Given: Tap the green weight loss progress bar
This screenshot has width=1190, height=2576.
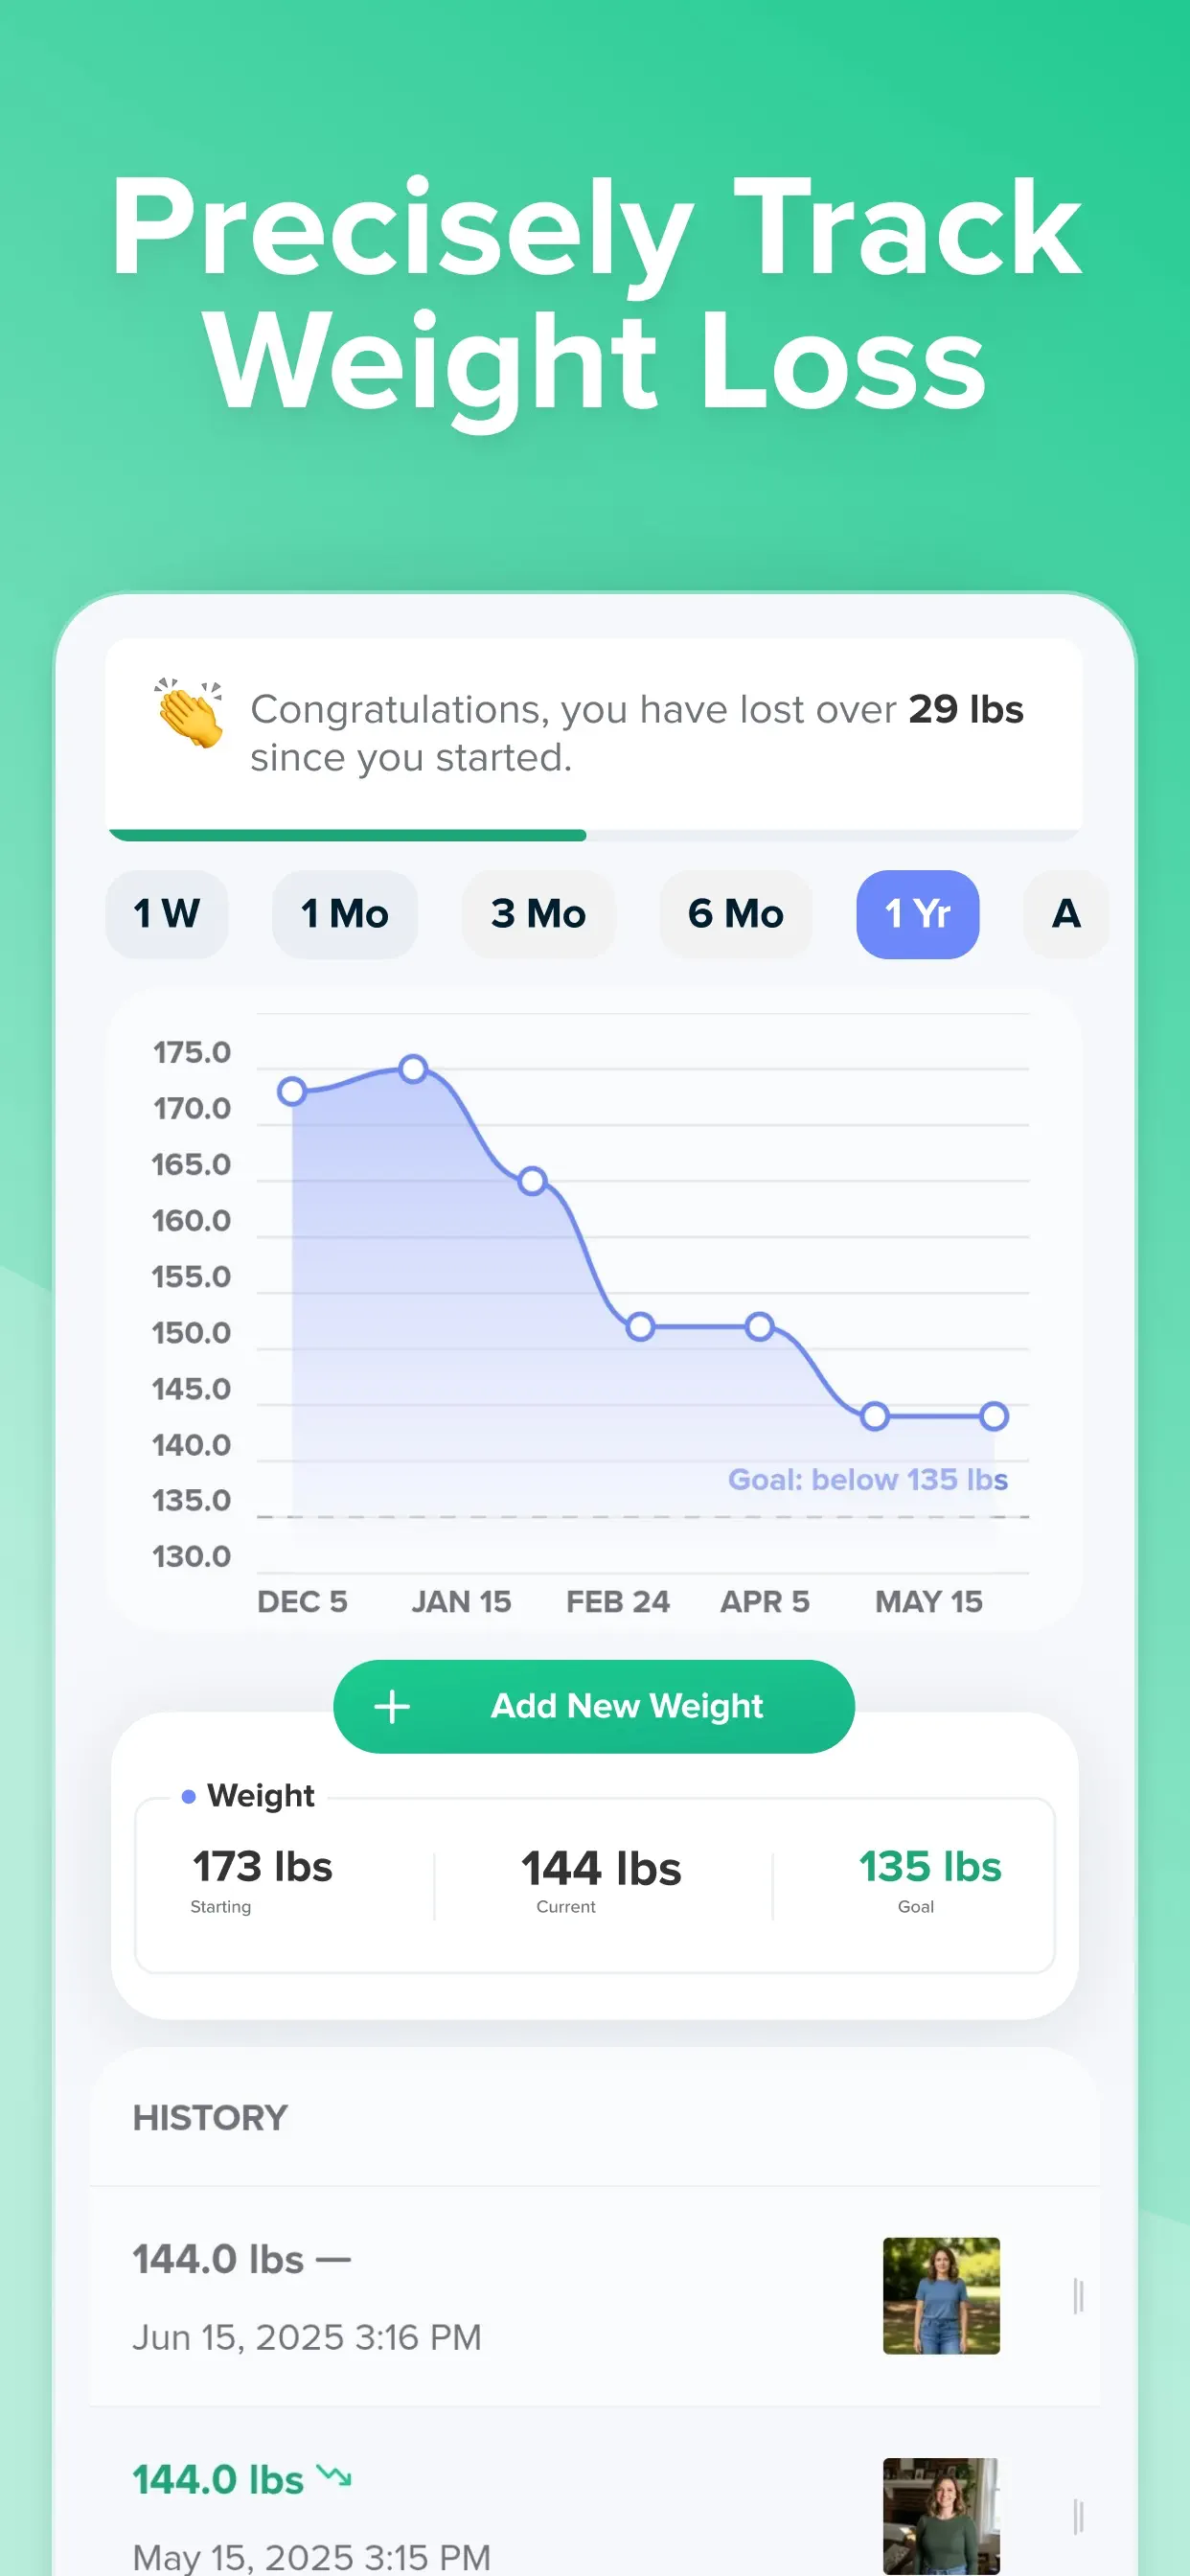Looking at the screenshot, I should (x=347, y=835).
